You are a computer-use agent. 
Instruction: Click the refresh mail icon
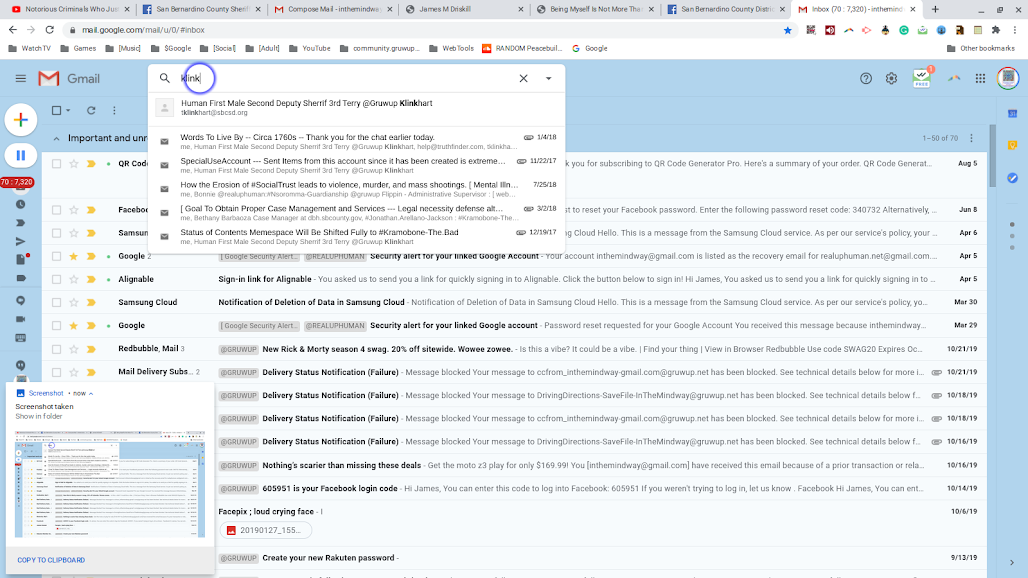coord(91,111)
